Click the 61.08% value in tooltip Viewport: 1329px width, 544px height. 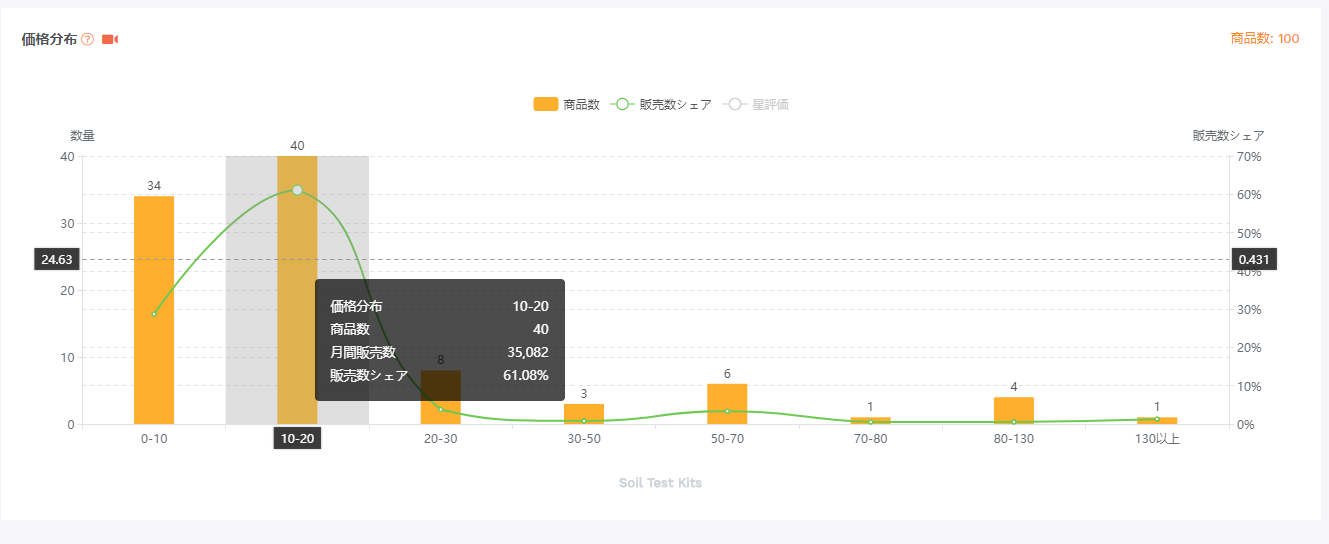coord(525,376)
